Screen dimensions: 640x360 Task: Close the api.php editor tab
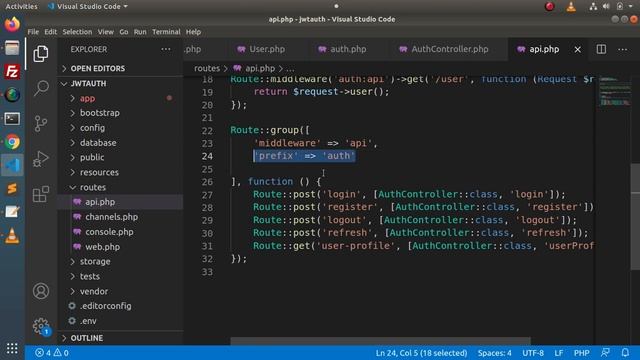[x=578, y=49]
